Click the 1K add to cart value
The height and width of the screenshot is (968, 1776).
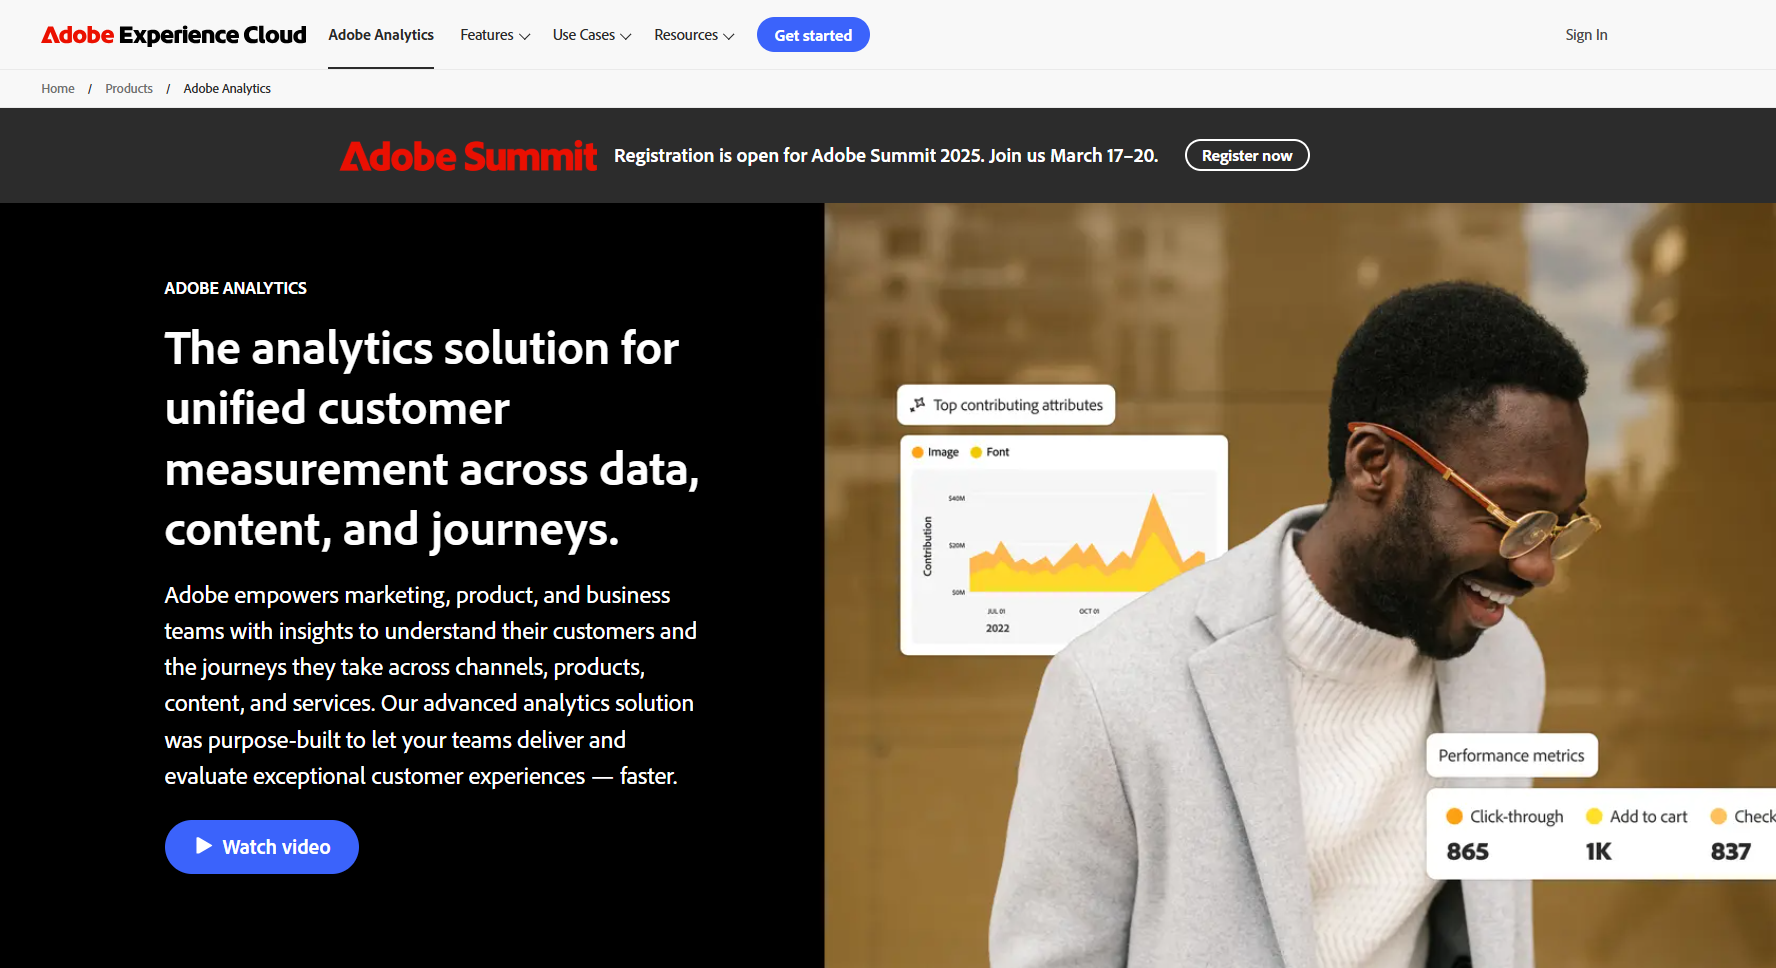tap(1598, 852)
